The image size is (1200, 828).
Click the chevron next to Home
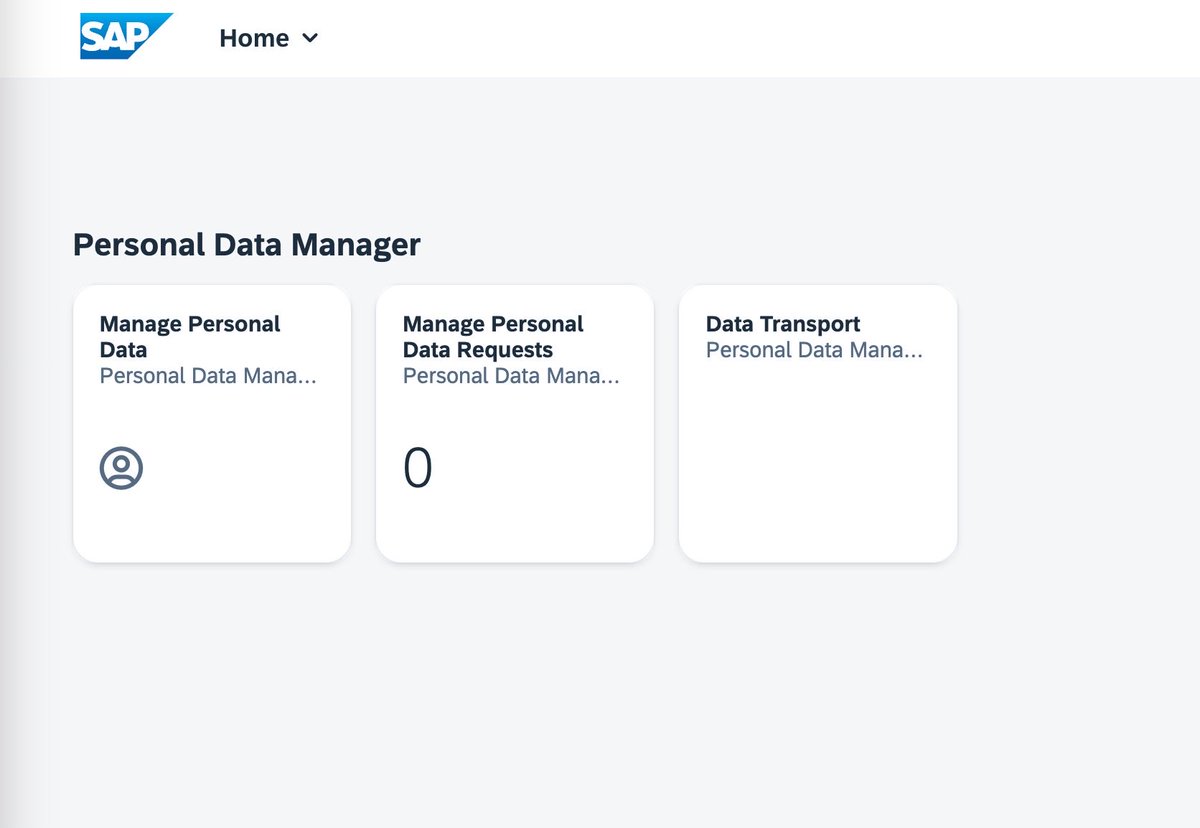(x=310, y=38)
